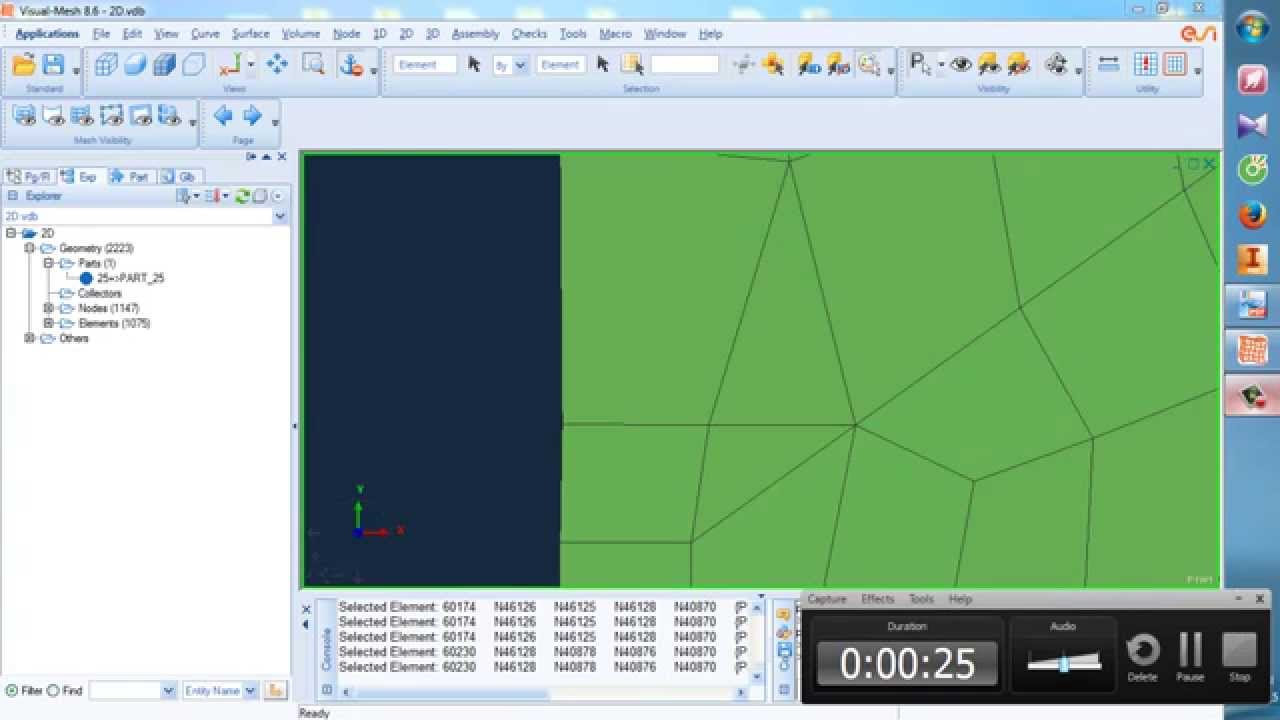Switch to the Glb tab
Viewport: 1280px width, 720px height.
pos(180,176)
